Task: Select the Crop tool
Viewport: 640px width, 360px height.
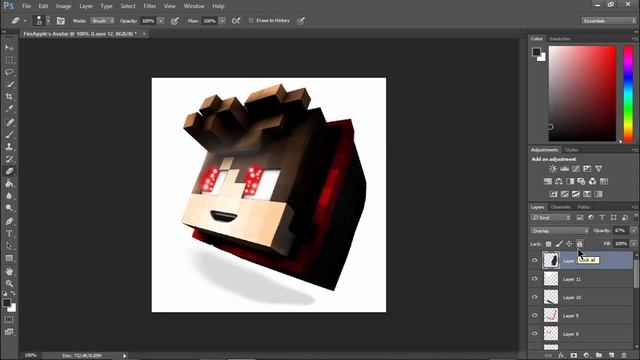Action: pyautogui.click(x=9, y=97)
